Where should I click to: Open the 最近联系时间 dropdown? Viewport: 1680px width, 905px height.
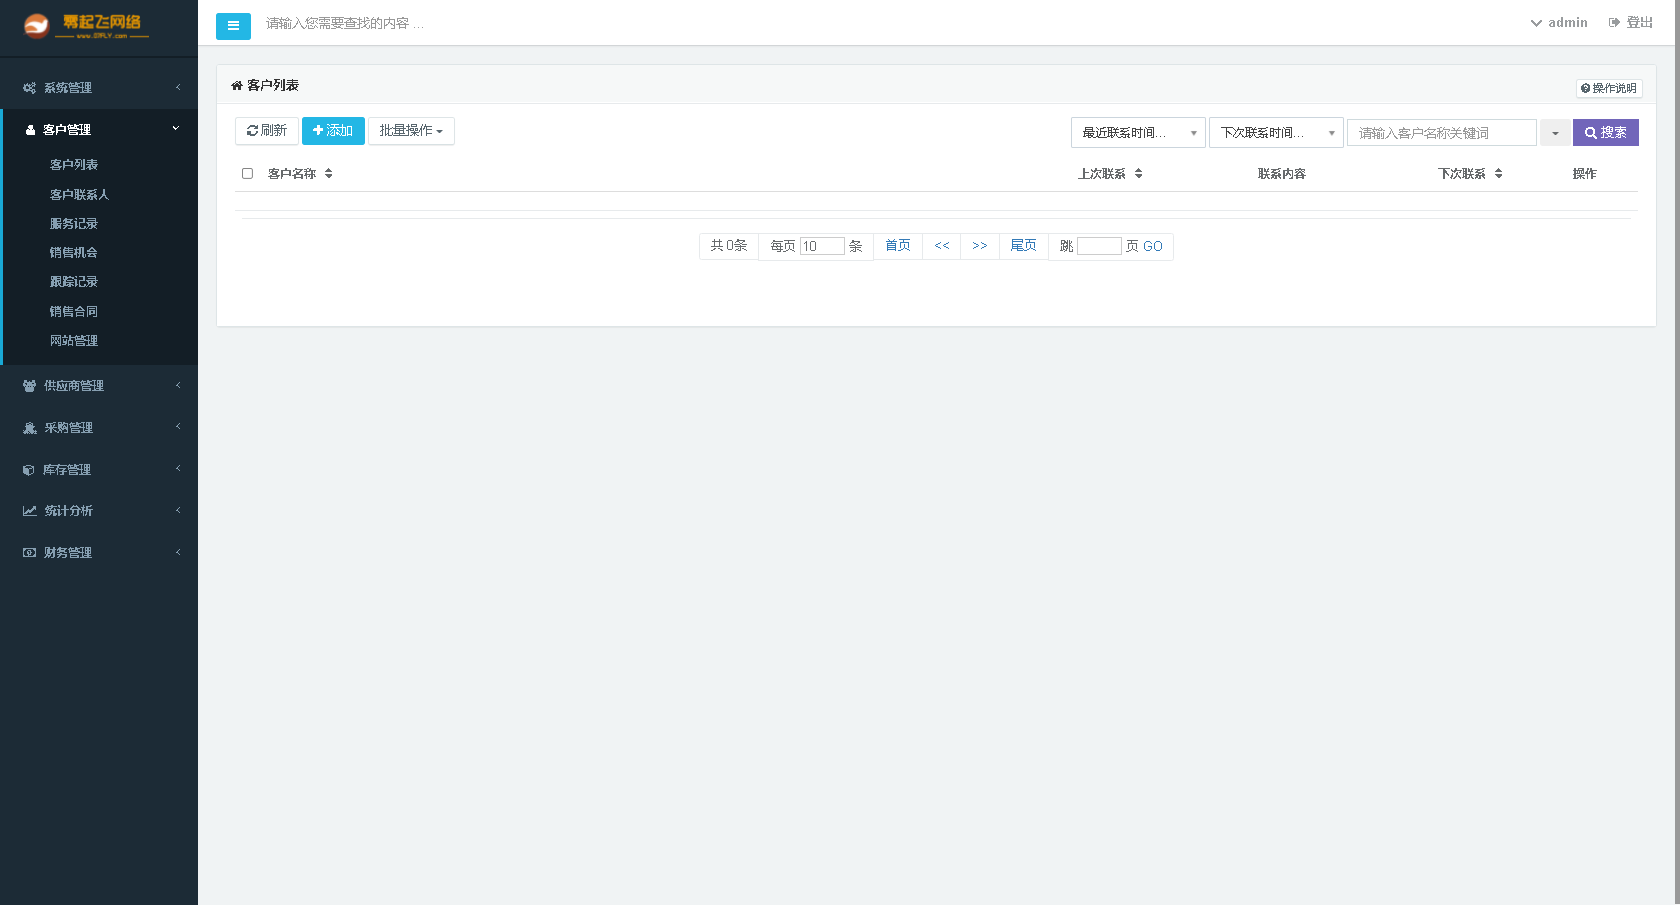1137,133
